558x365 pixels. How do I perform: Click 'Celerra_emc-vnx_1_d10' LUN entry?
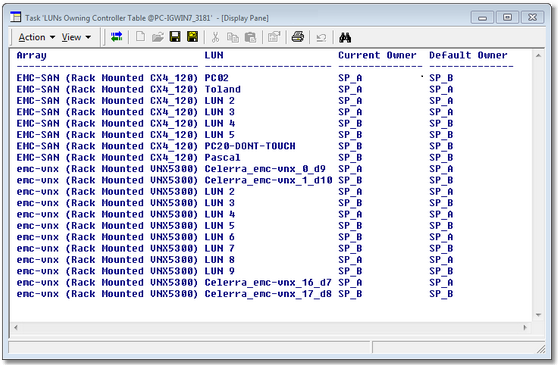(x=268, y=180)
